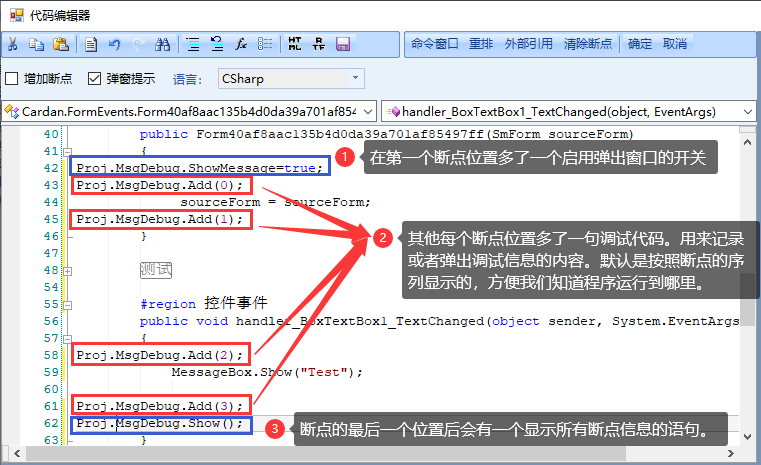
Task: Click the "#region 控件事件" line
Action: pos(203,303)
